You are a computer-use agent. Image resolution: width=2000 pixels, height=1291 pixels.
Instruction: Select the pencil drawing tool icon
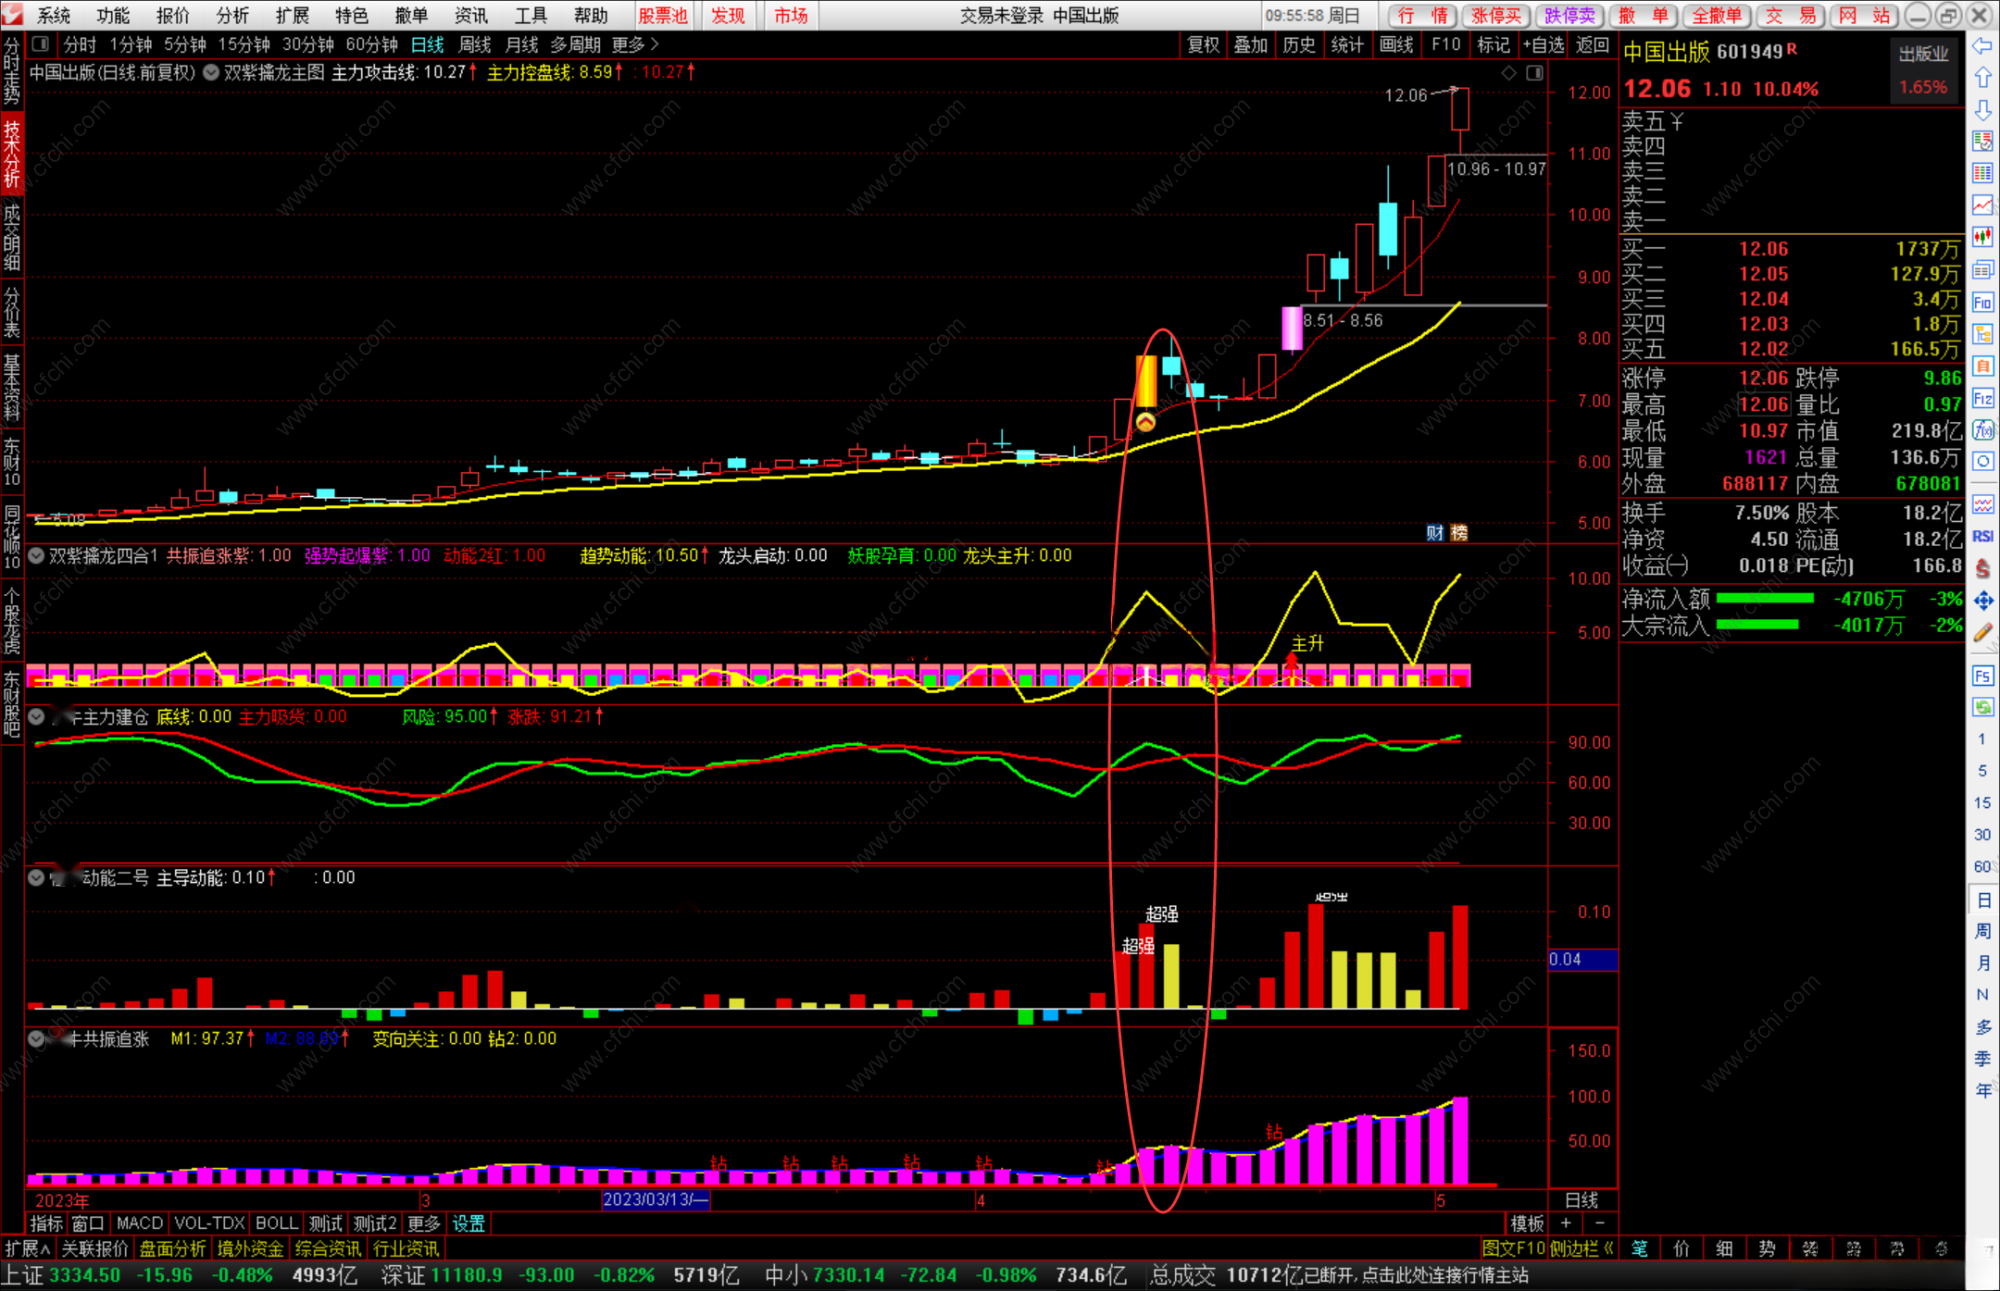[1982, 631]
